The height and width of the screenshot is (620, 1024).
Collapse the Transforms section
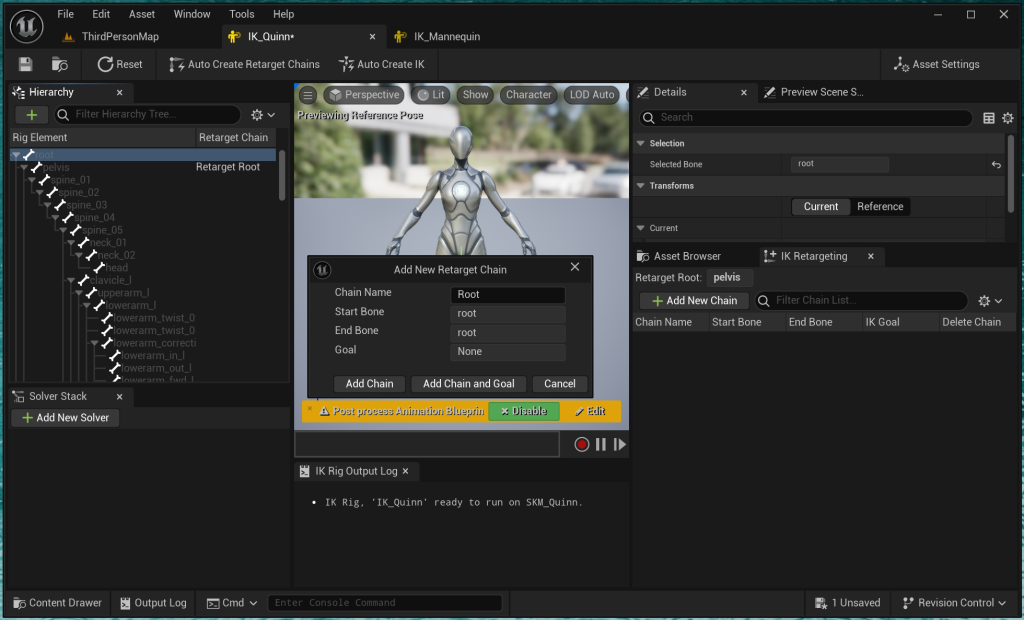coord(641,186)
